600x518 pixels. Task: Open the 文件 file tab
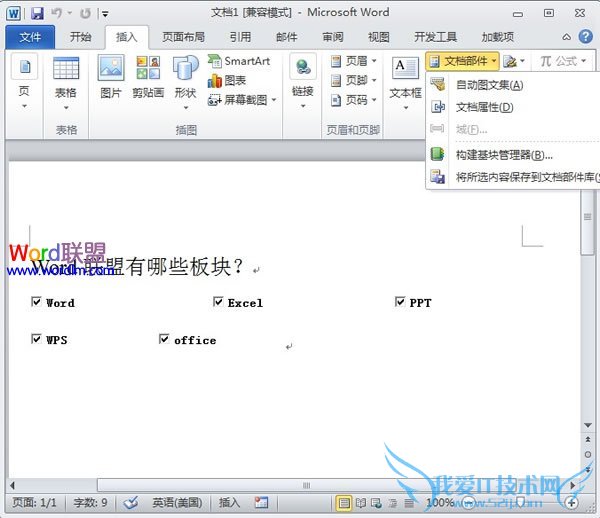pos(30,37)
